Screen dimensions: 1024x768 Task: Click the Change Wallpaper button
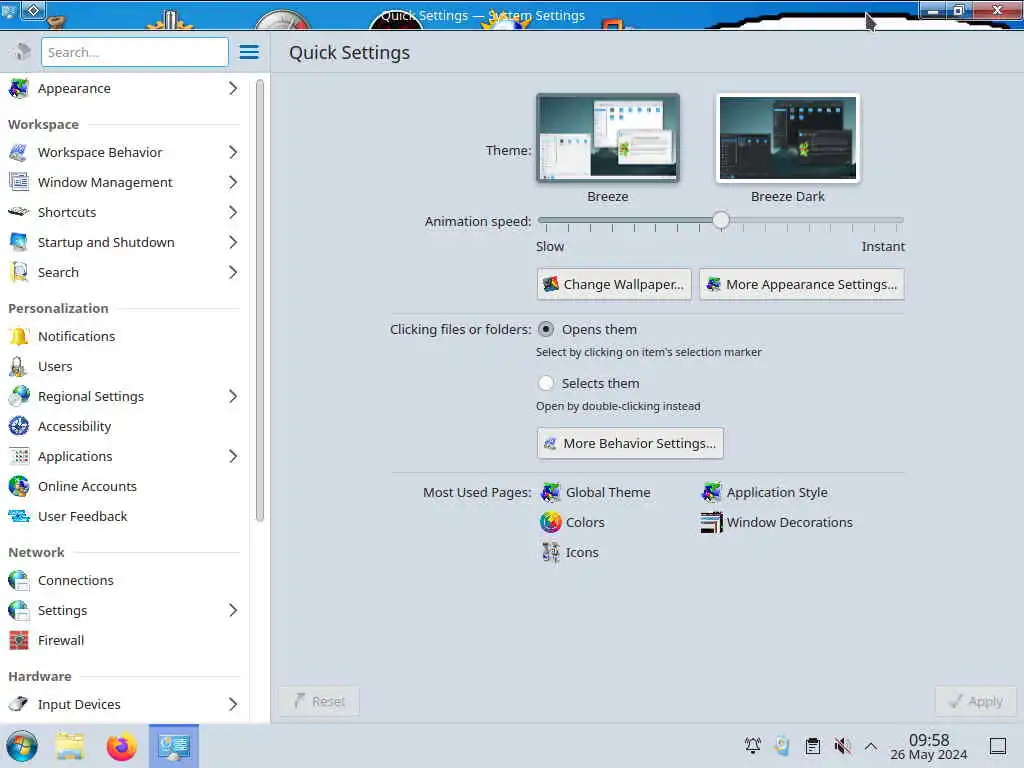point(614,285)
